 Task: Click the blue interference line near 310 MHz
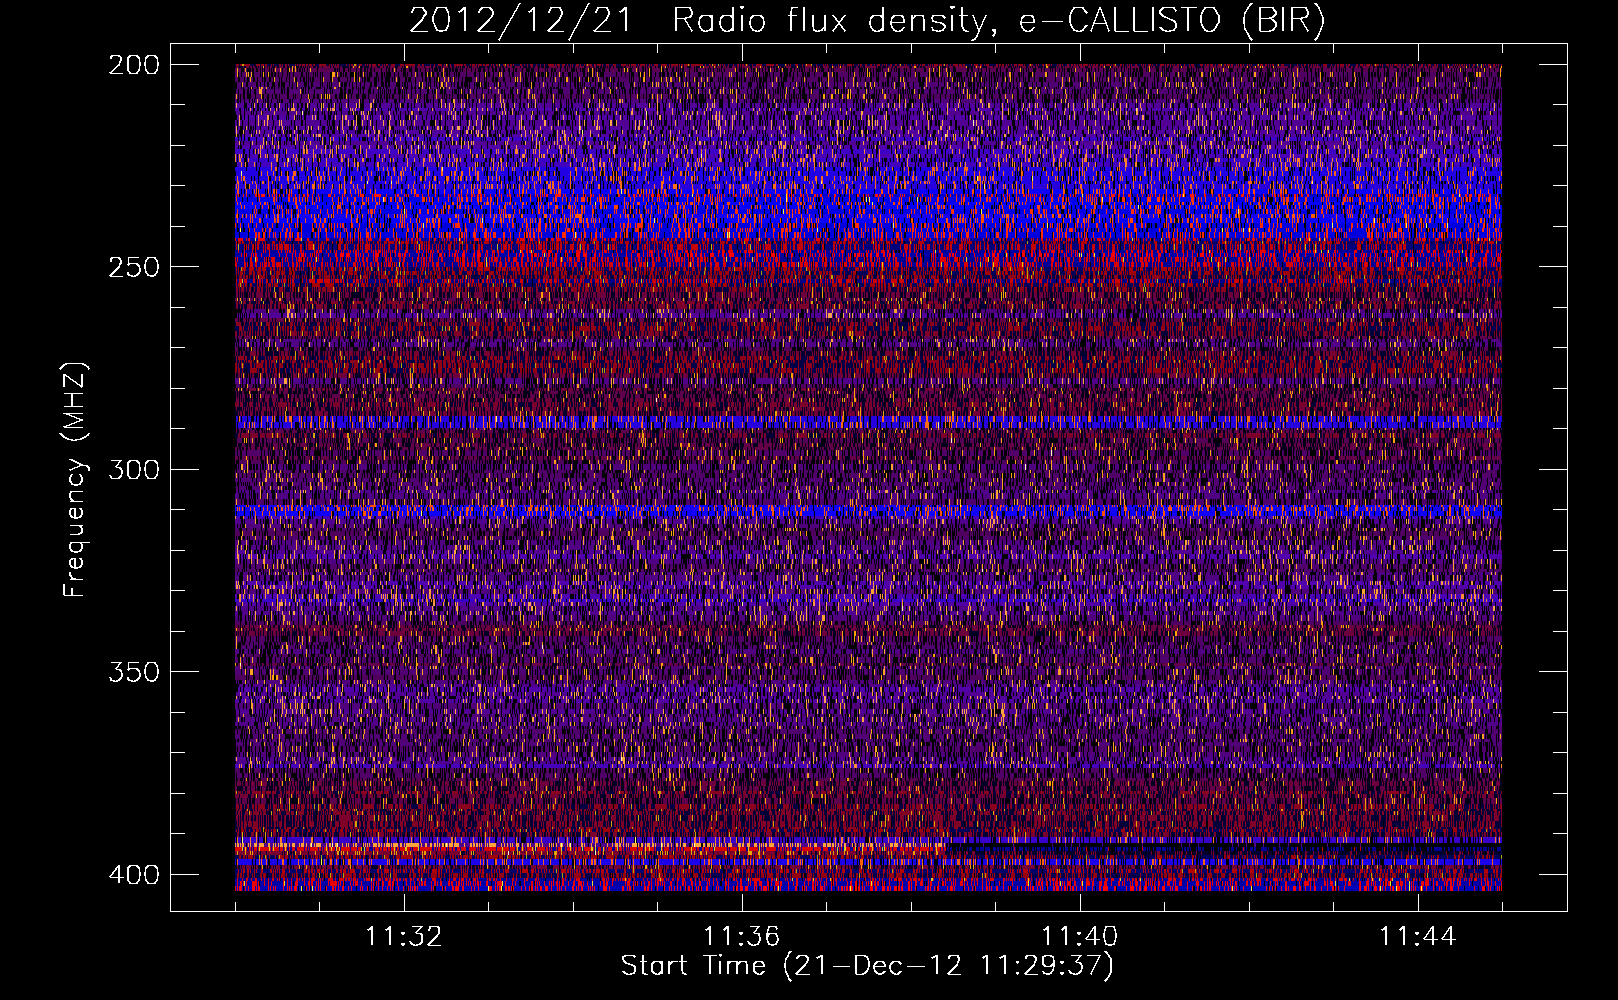(868, 511)
